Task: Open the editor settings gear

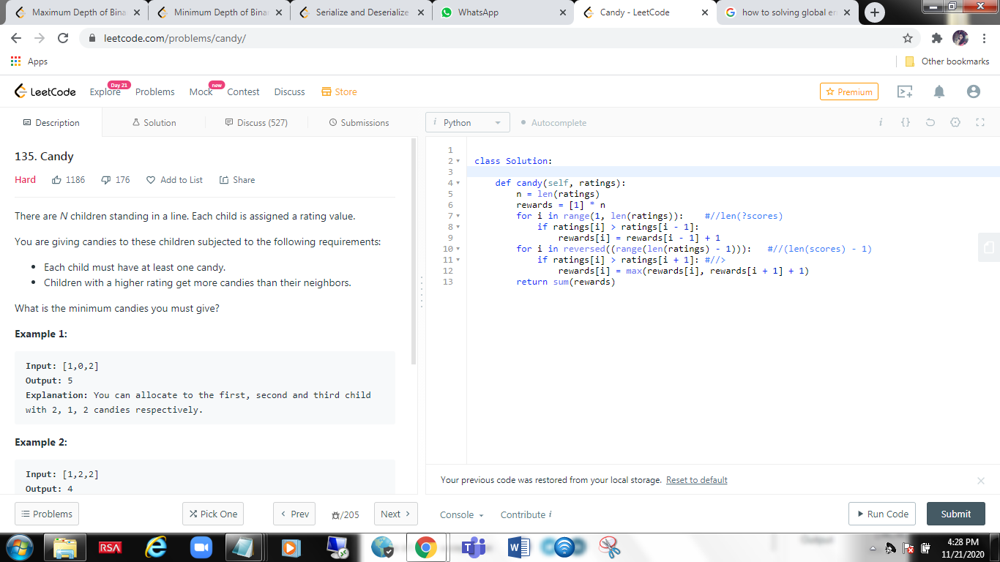Action: (955, 123)
